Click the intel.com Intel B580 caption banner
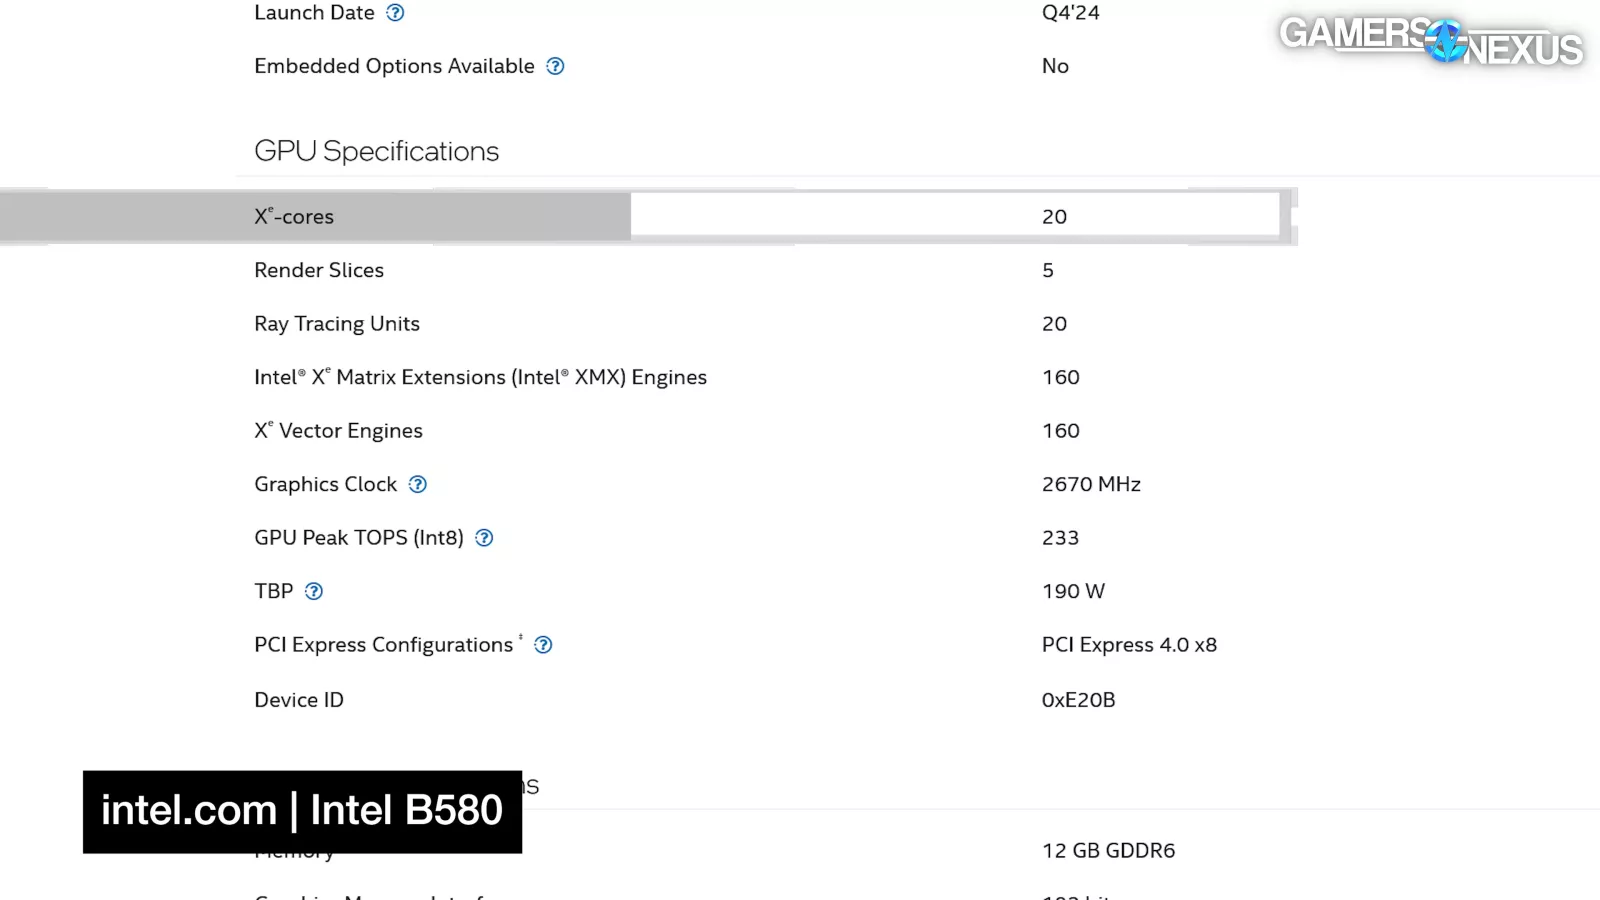The image size is (1600, 900). pos(302,811)
